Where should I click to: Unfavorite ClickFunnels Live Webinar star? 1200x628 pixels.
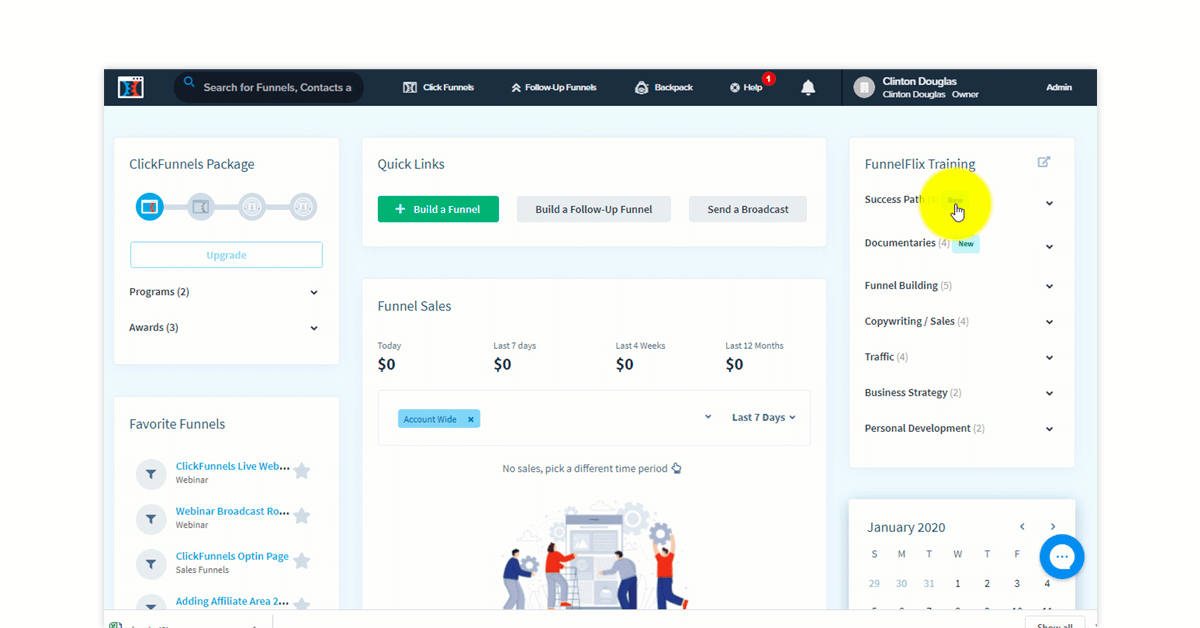[x=302, y=471]
